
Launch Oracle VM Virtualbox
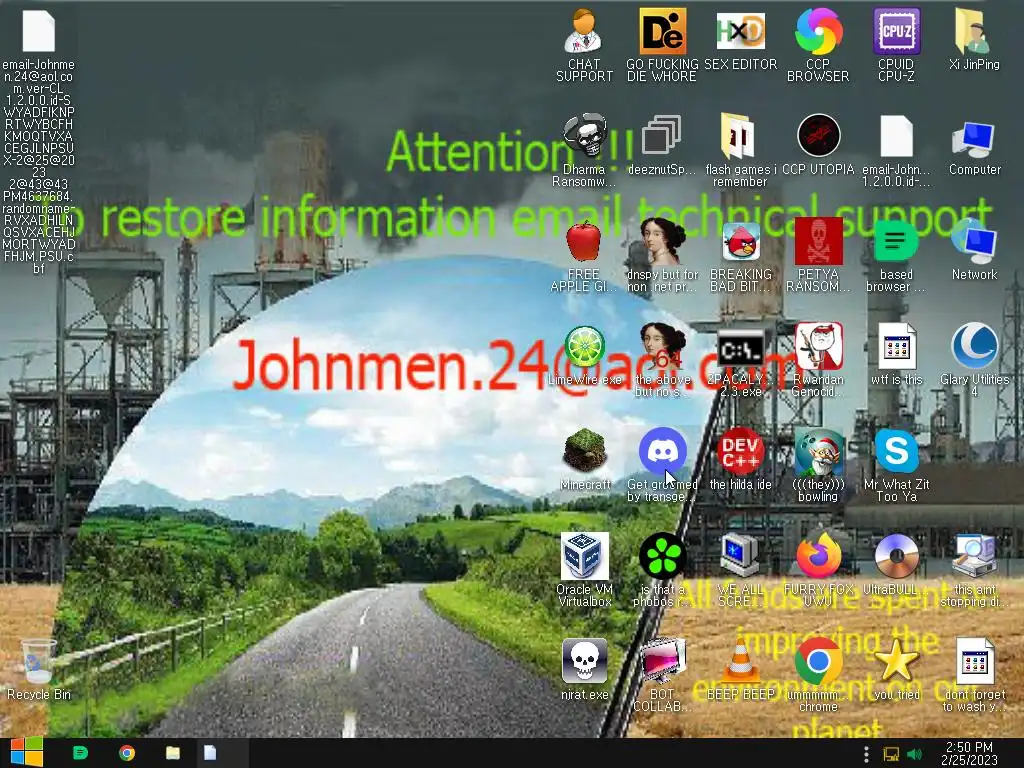[x=584, y=571]
